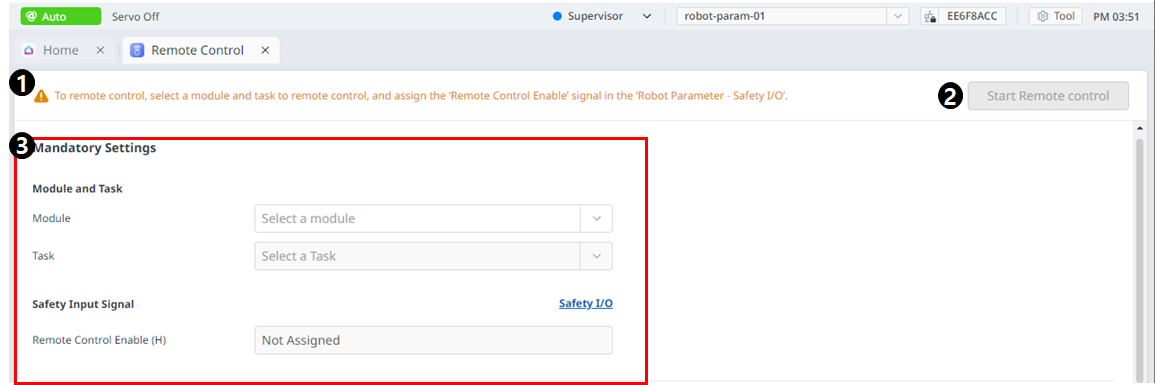Close the Home tab

100,50
